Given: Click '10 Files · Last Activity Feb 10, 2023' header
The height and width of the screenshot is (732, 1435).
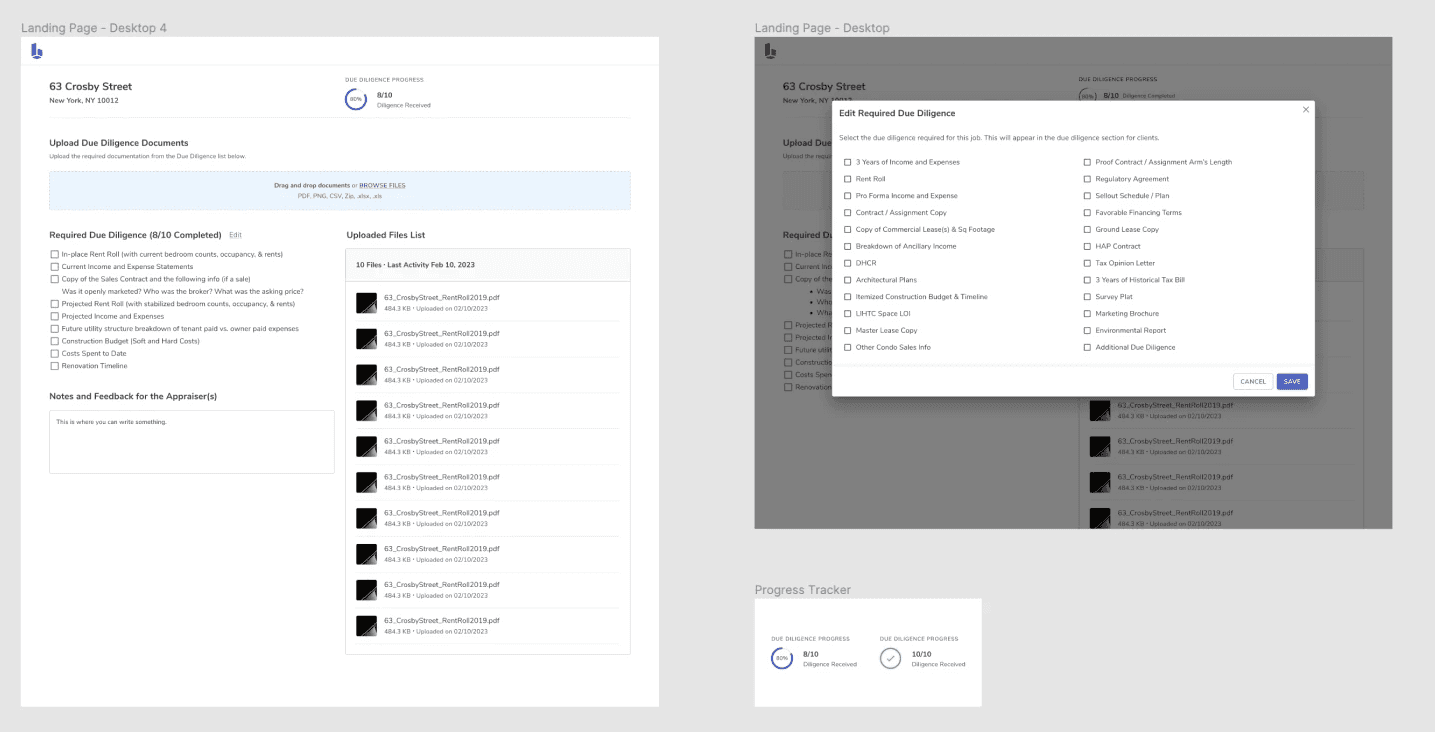Looking at the screenshot, I should pyautogui.click(x=415, y=265).
